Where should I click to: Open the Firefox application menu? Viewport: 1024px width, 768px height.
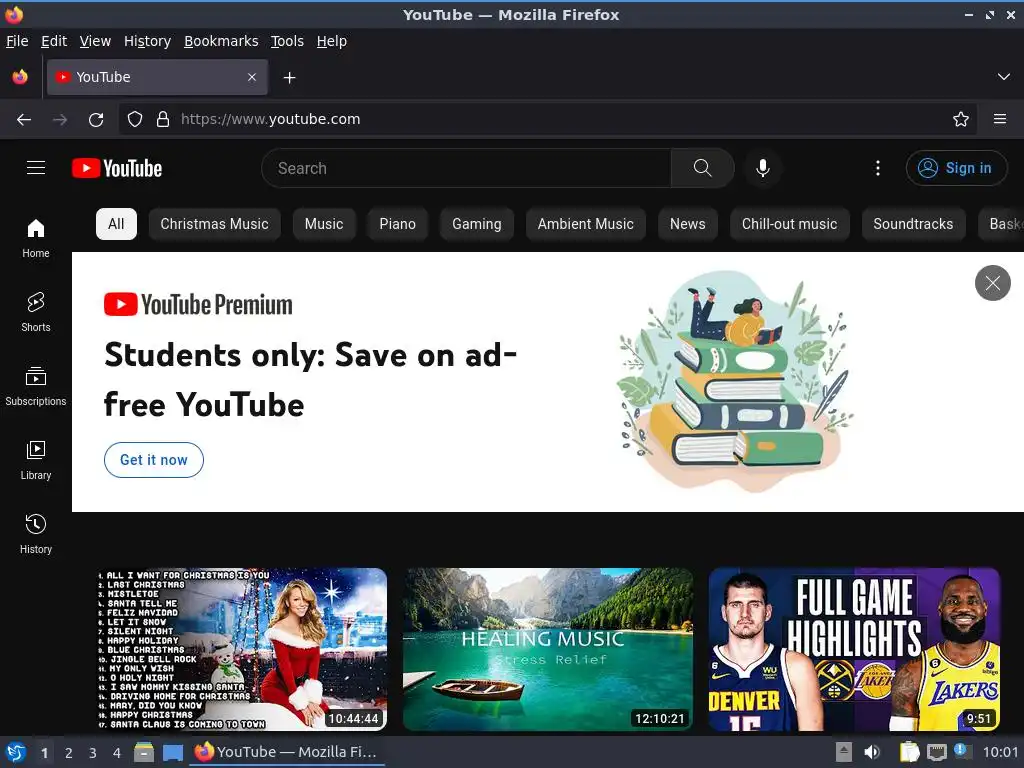tap(999, 119)
